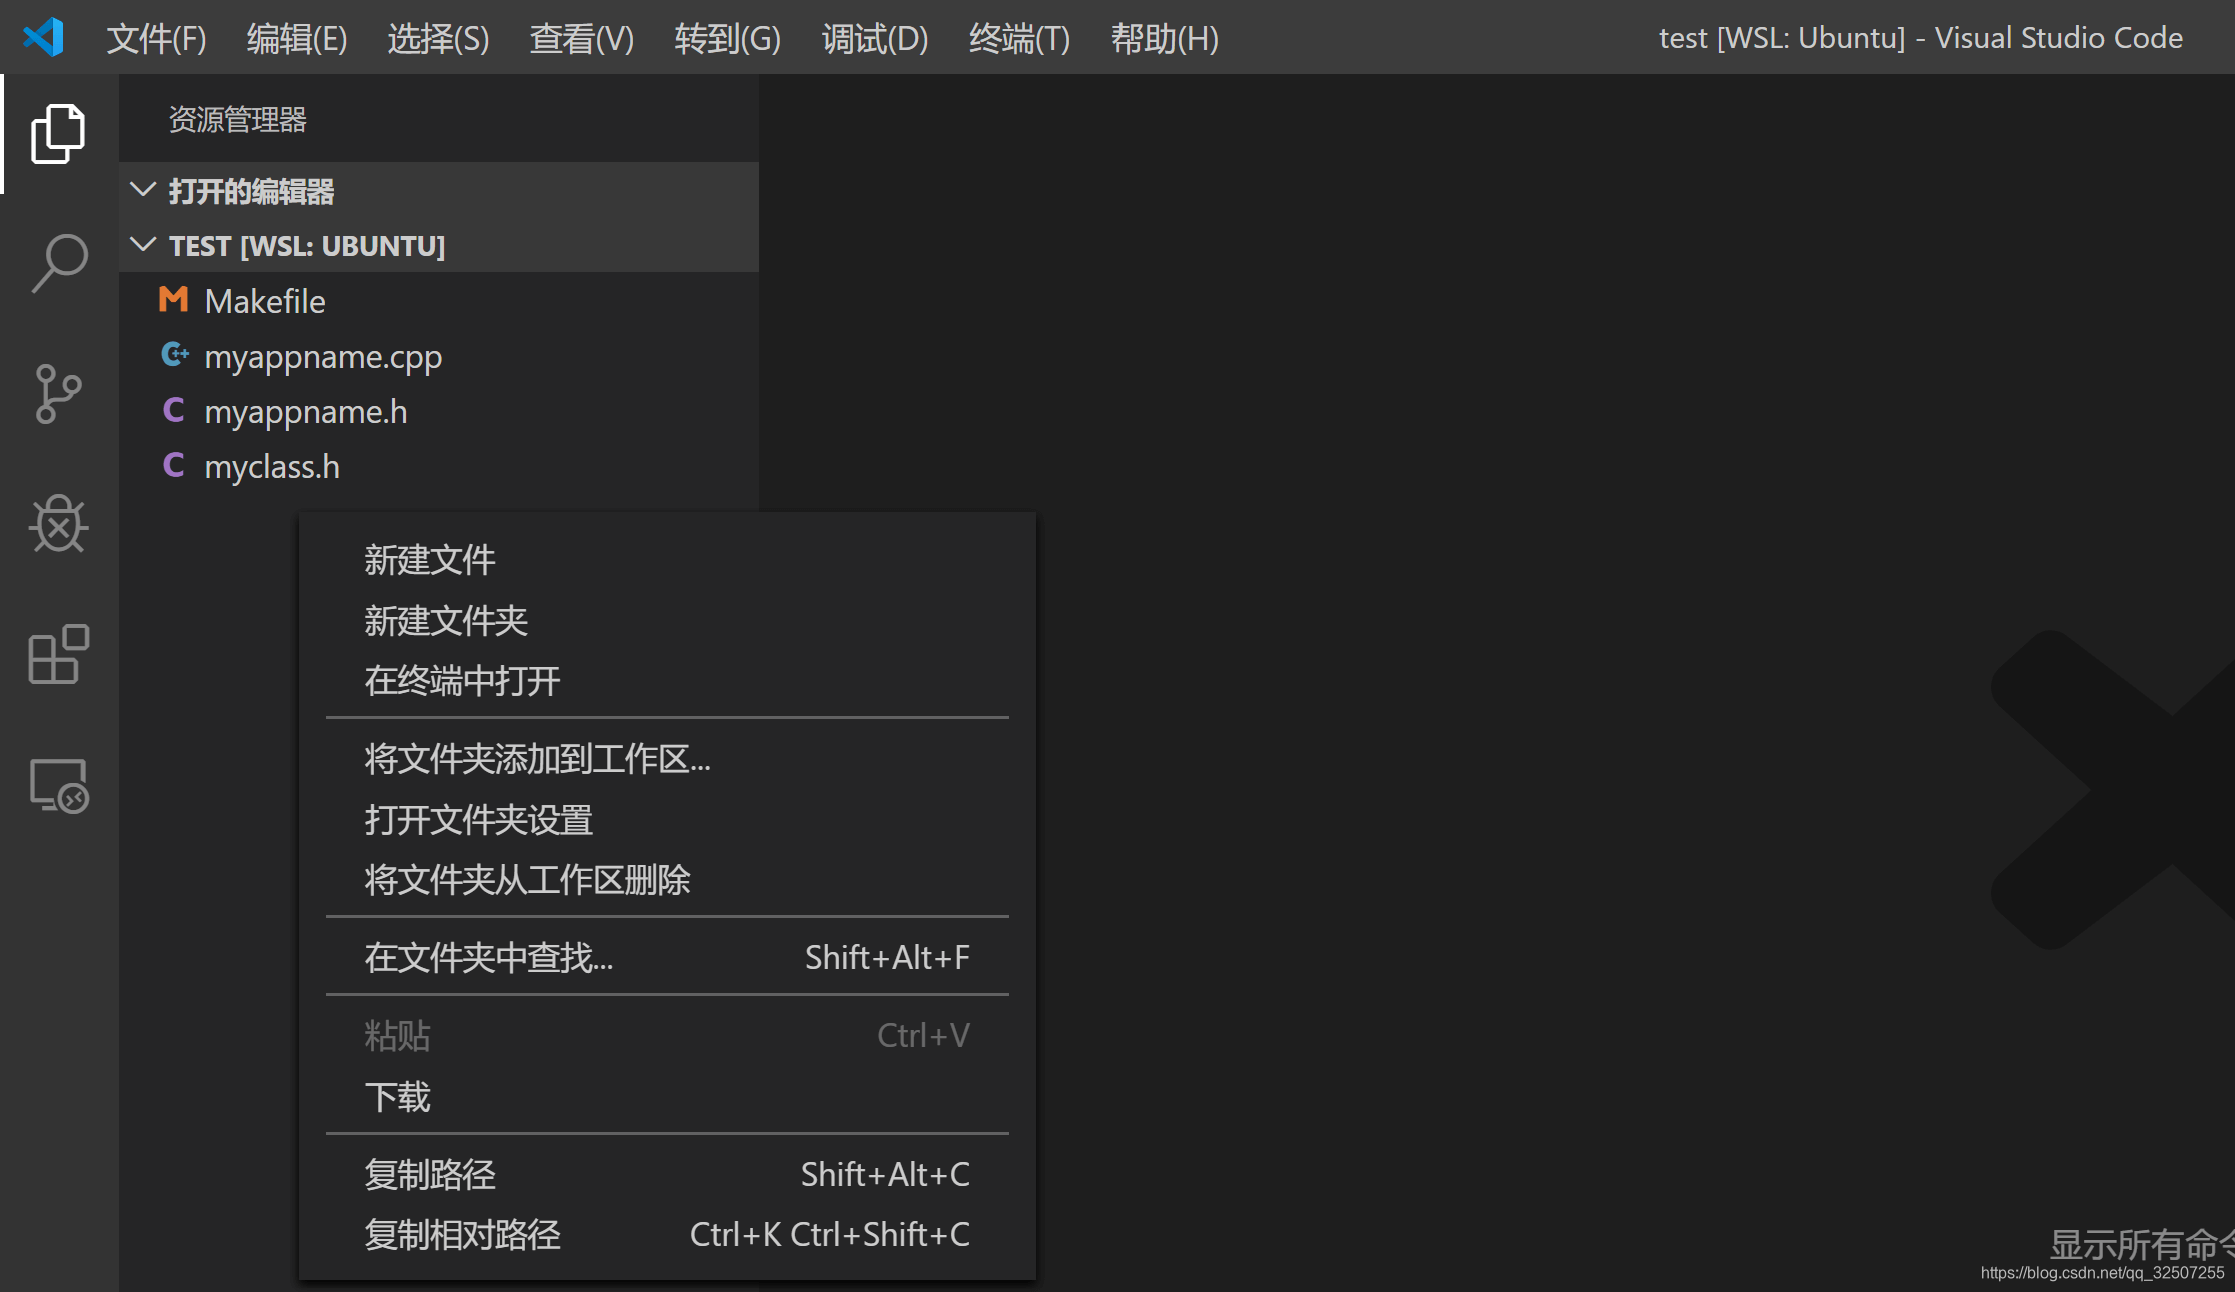Viewport: 2235px width, 1292px height.
Task: Select 复制相对路径 in context menu
Action: click(x=667, y=1235)
